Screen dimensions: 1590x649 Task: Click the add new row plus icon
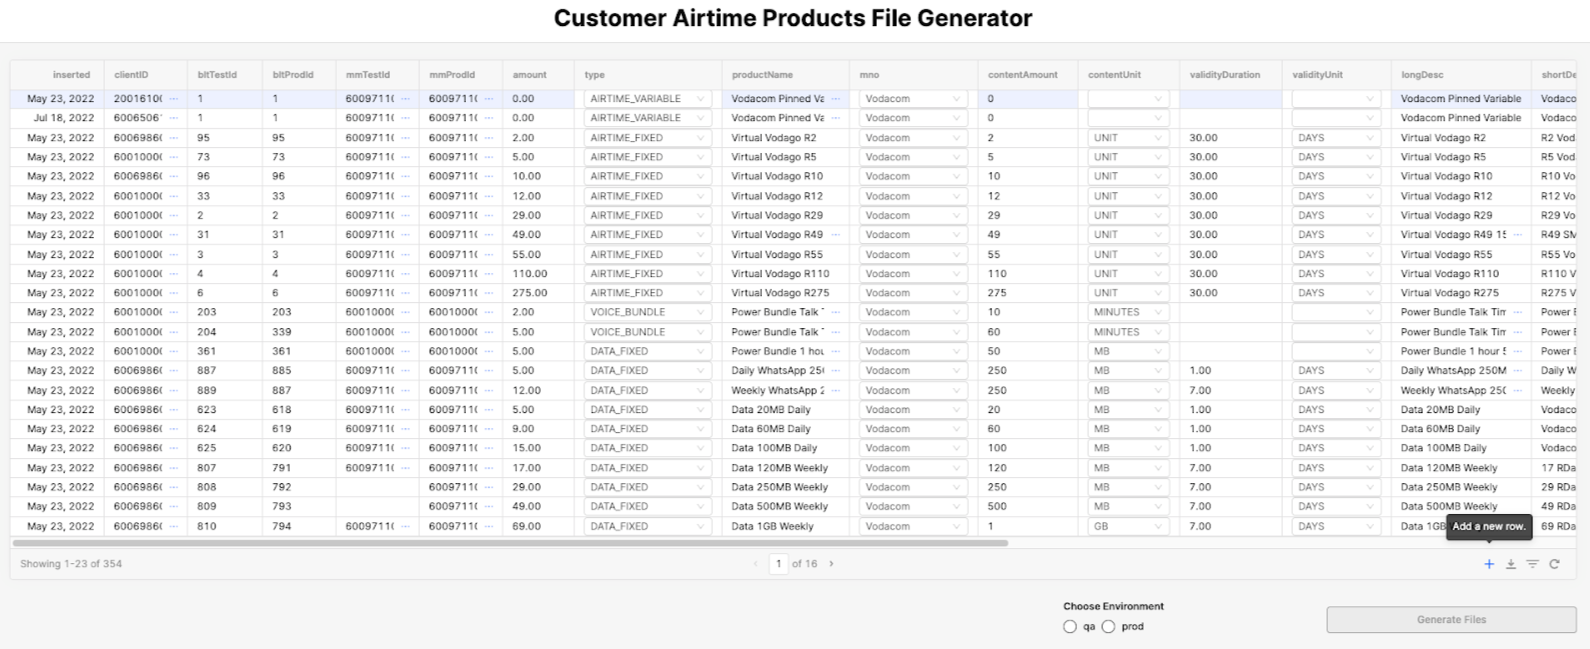[x=1489, y=564]
